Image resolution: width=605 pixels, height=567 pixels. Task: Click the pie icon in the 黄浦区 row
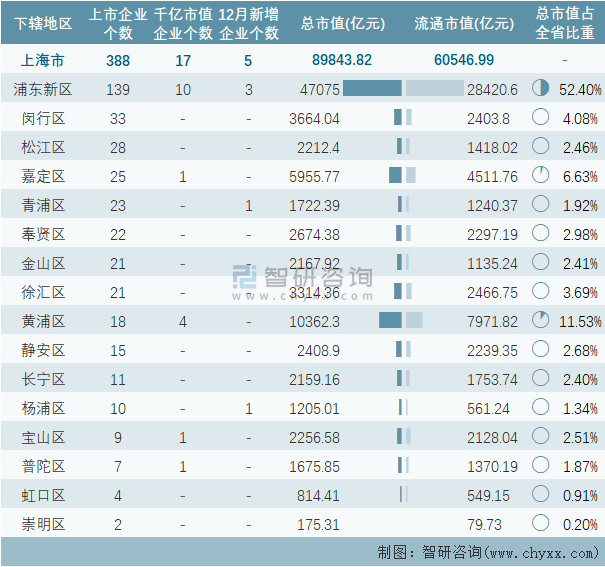(541, 321)
